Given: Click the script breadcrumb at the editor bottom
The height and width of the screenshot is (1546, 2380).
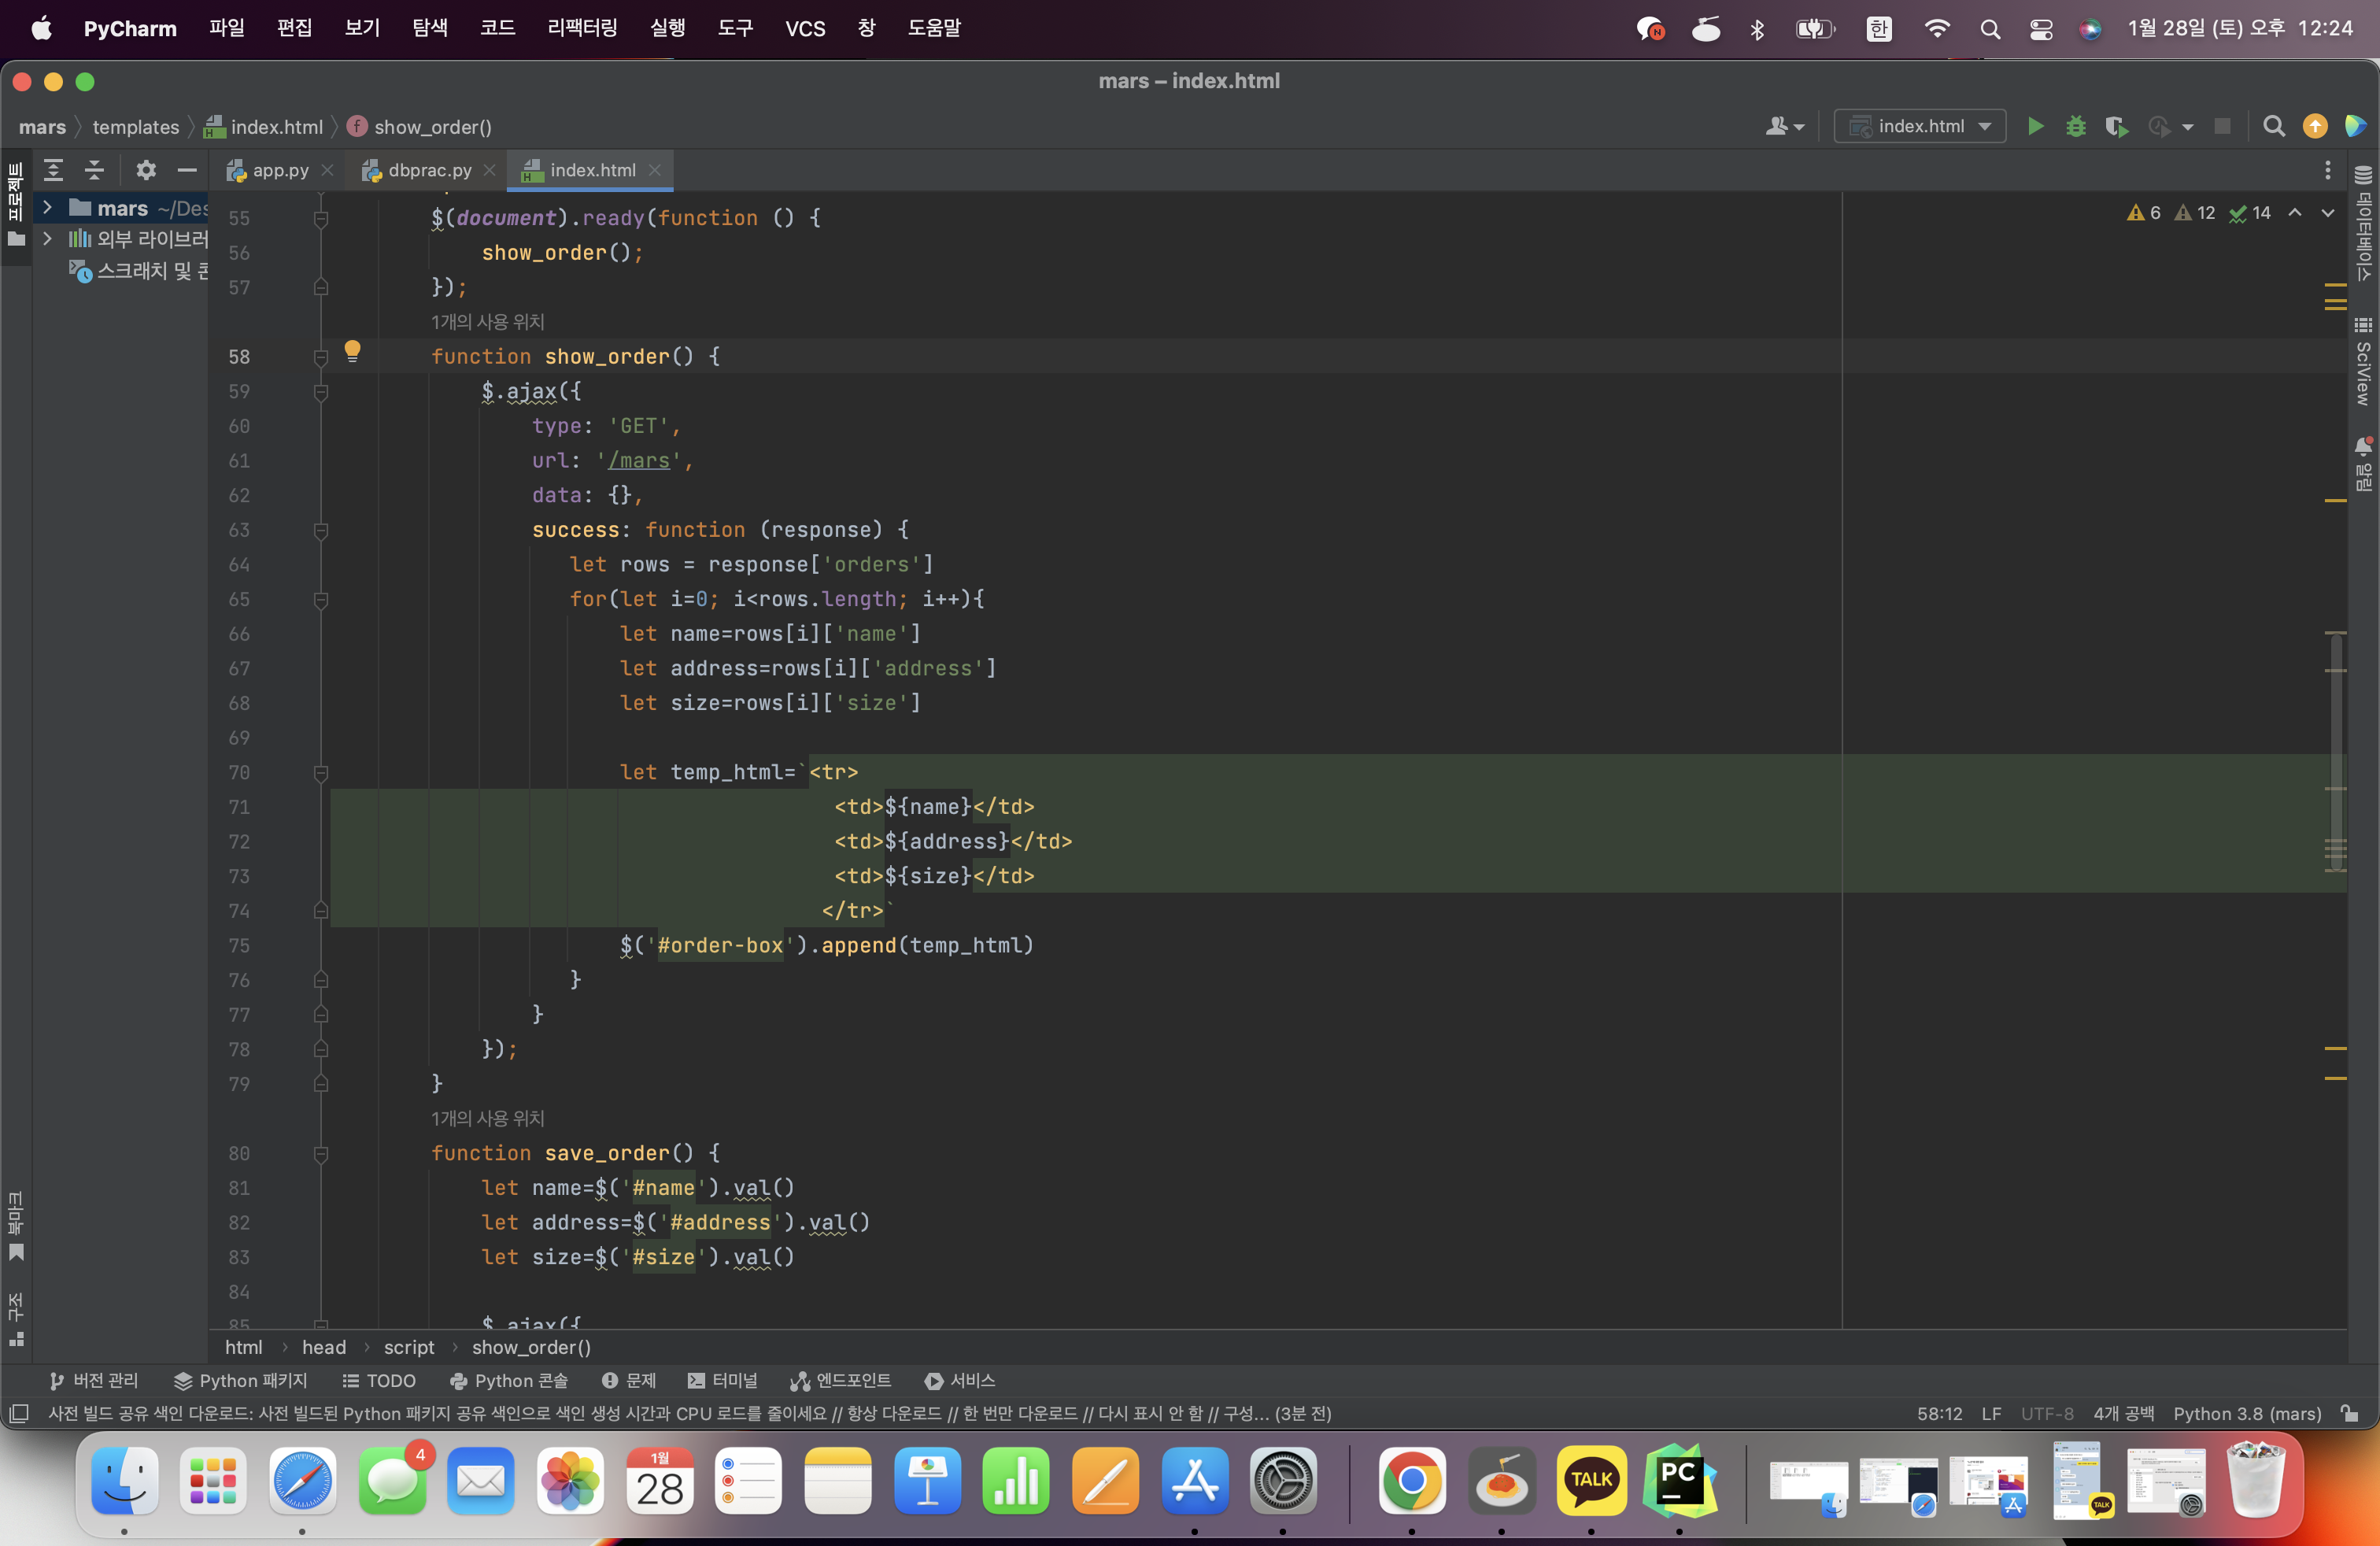Looking at the screenshot, I should [x=409, y=1348].
